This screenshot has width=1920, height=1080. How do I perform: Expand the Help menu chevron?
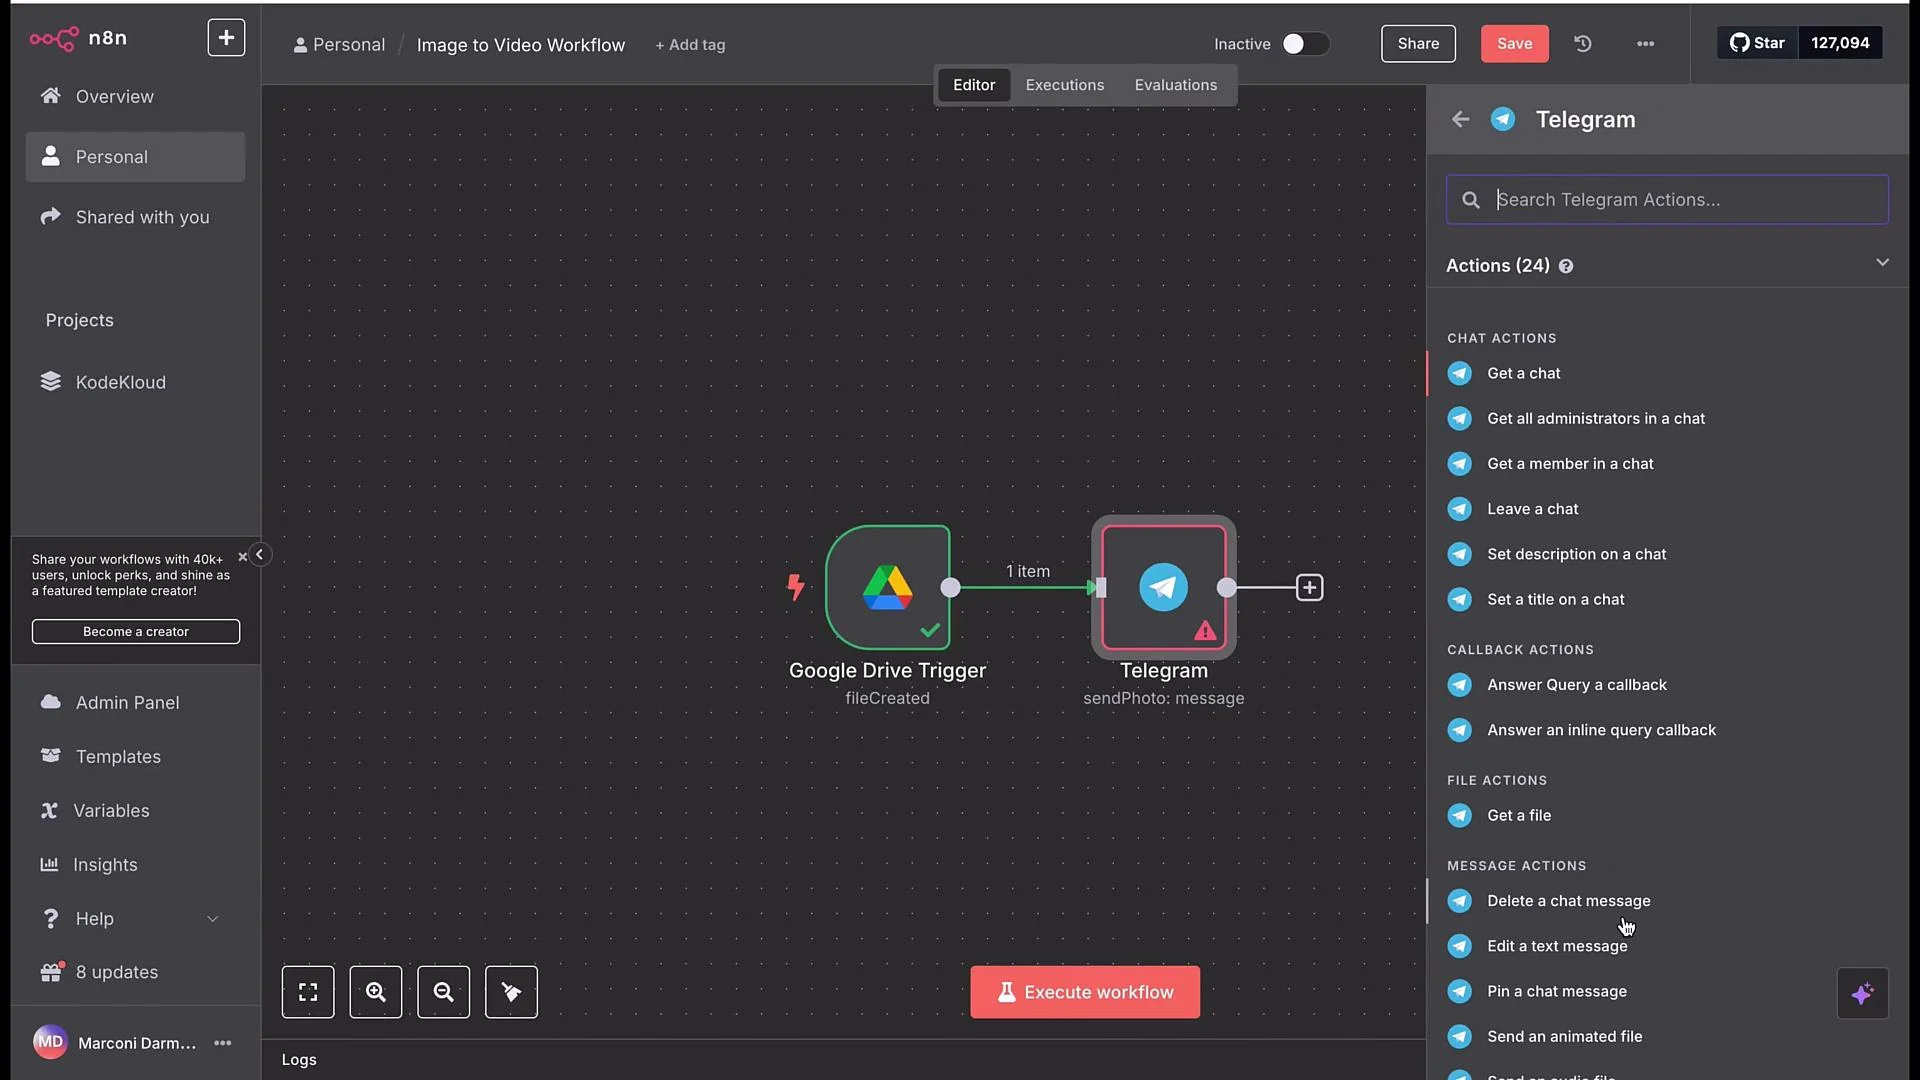[x=212, y=919]
